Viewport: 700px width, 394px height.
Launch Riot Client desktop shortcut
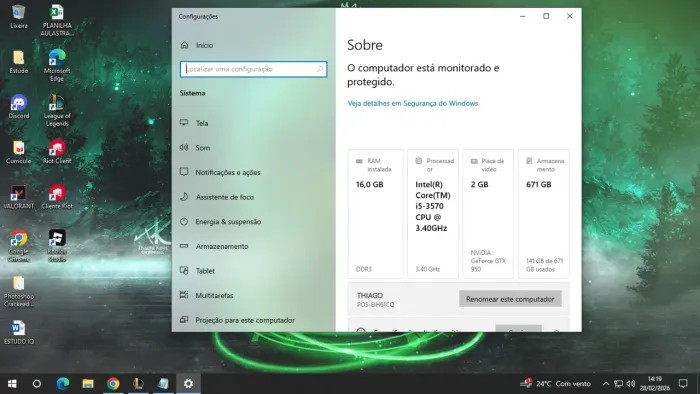pyautogui.click(x=57, y=152)
